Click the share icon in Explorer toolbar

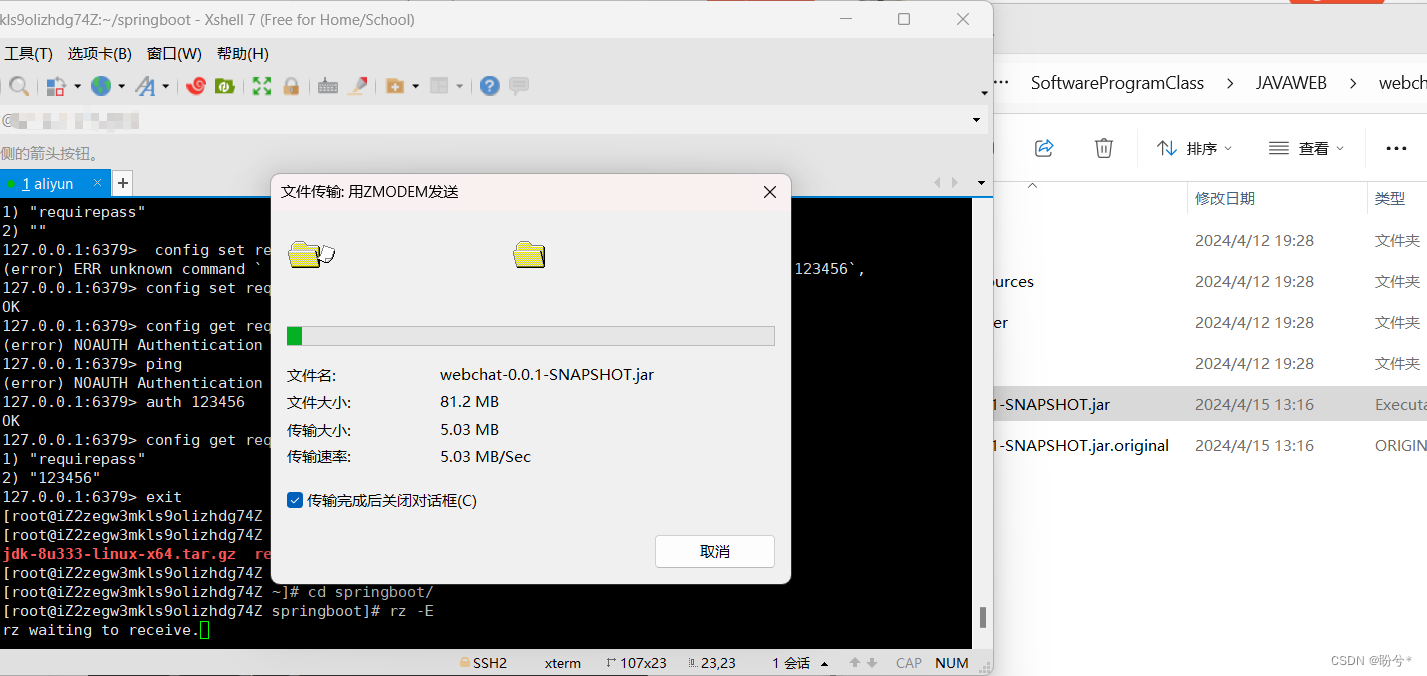click(1044, 148)
